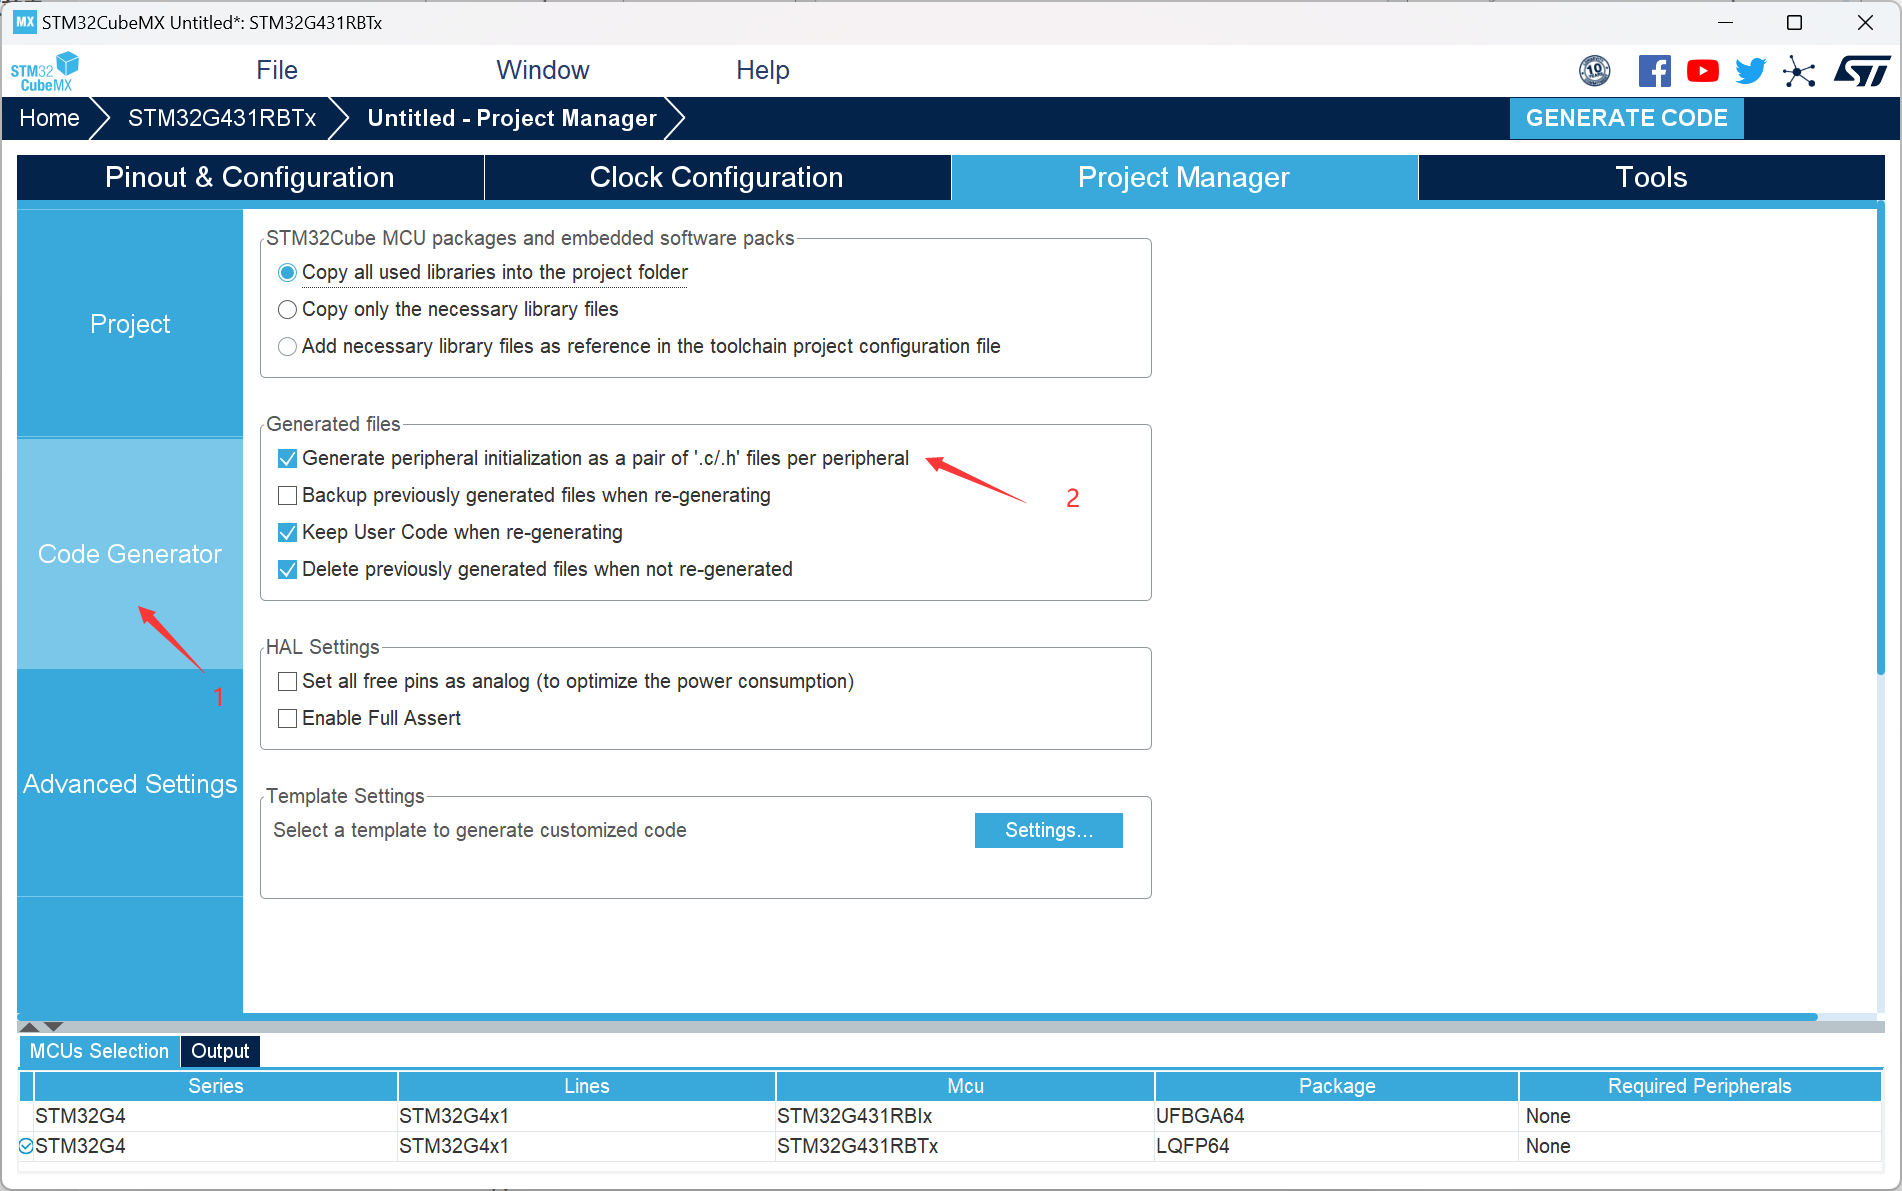Click the GENERATE CODE button
Screen dimensions: 1902x1191
pyautogui.click(x=1627, y=118)
